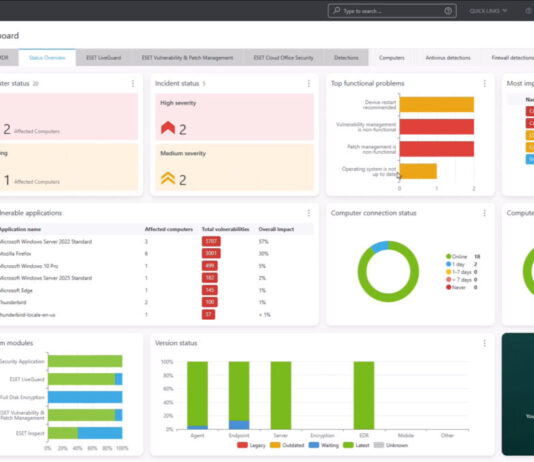The height and width of the screenshot is (462, 534).
Task: Click the '57%' overall impact value
Action: click(x=263, y=242)
